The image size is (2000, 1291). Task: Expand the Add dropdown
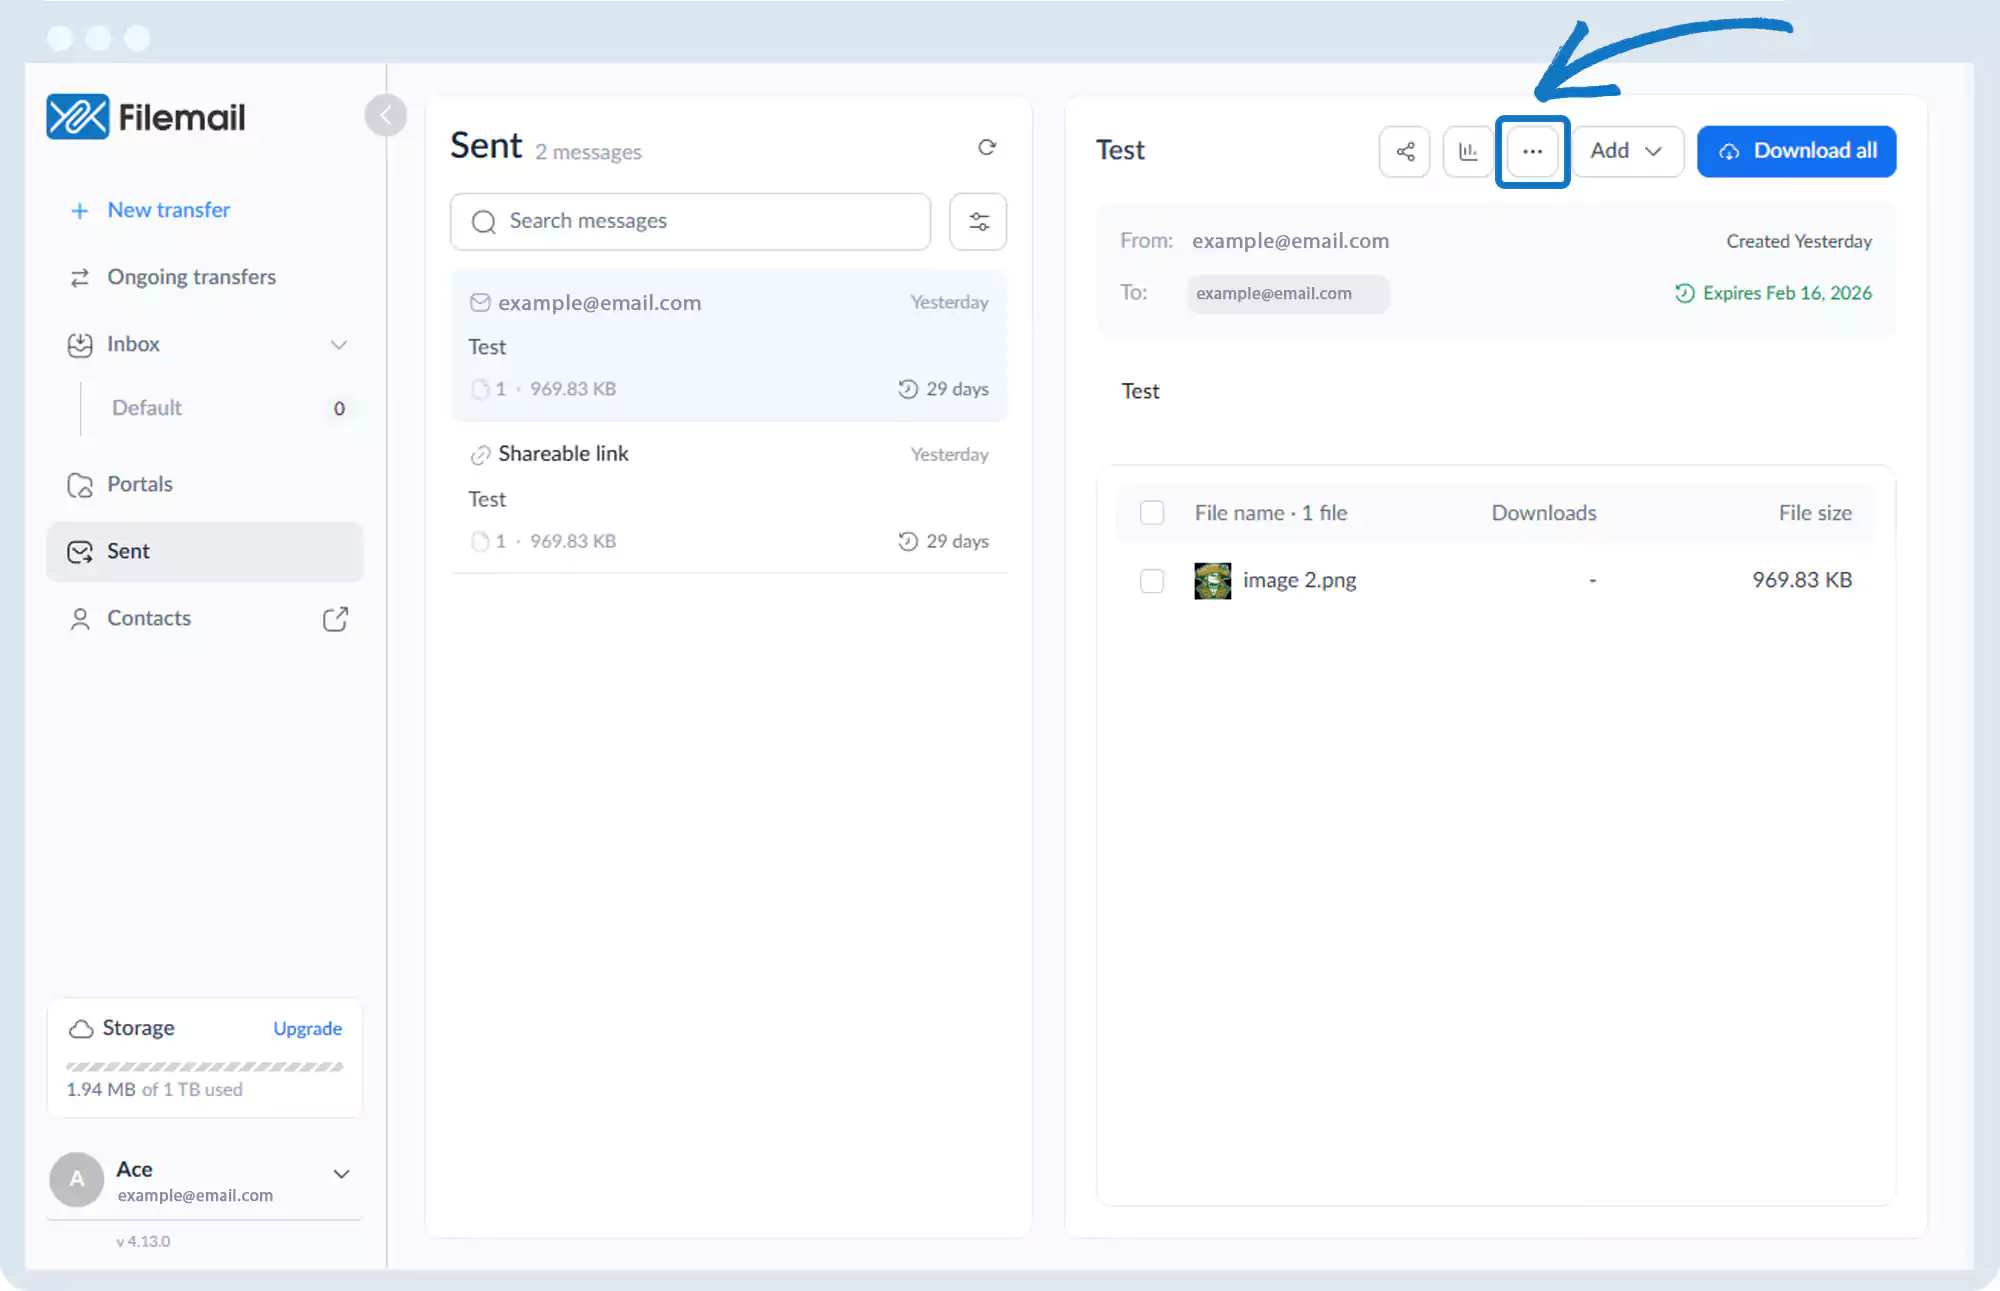pyautogui.click(x=1627, y=151)
